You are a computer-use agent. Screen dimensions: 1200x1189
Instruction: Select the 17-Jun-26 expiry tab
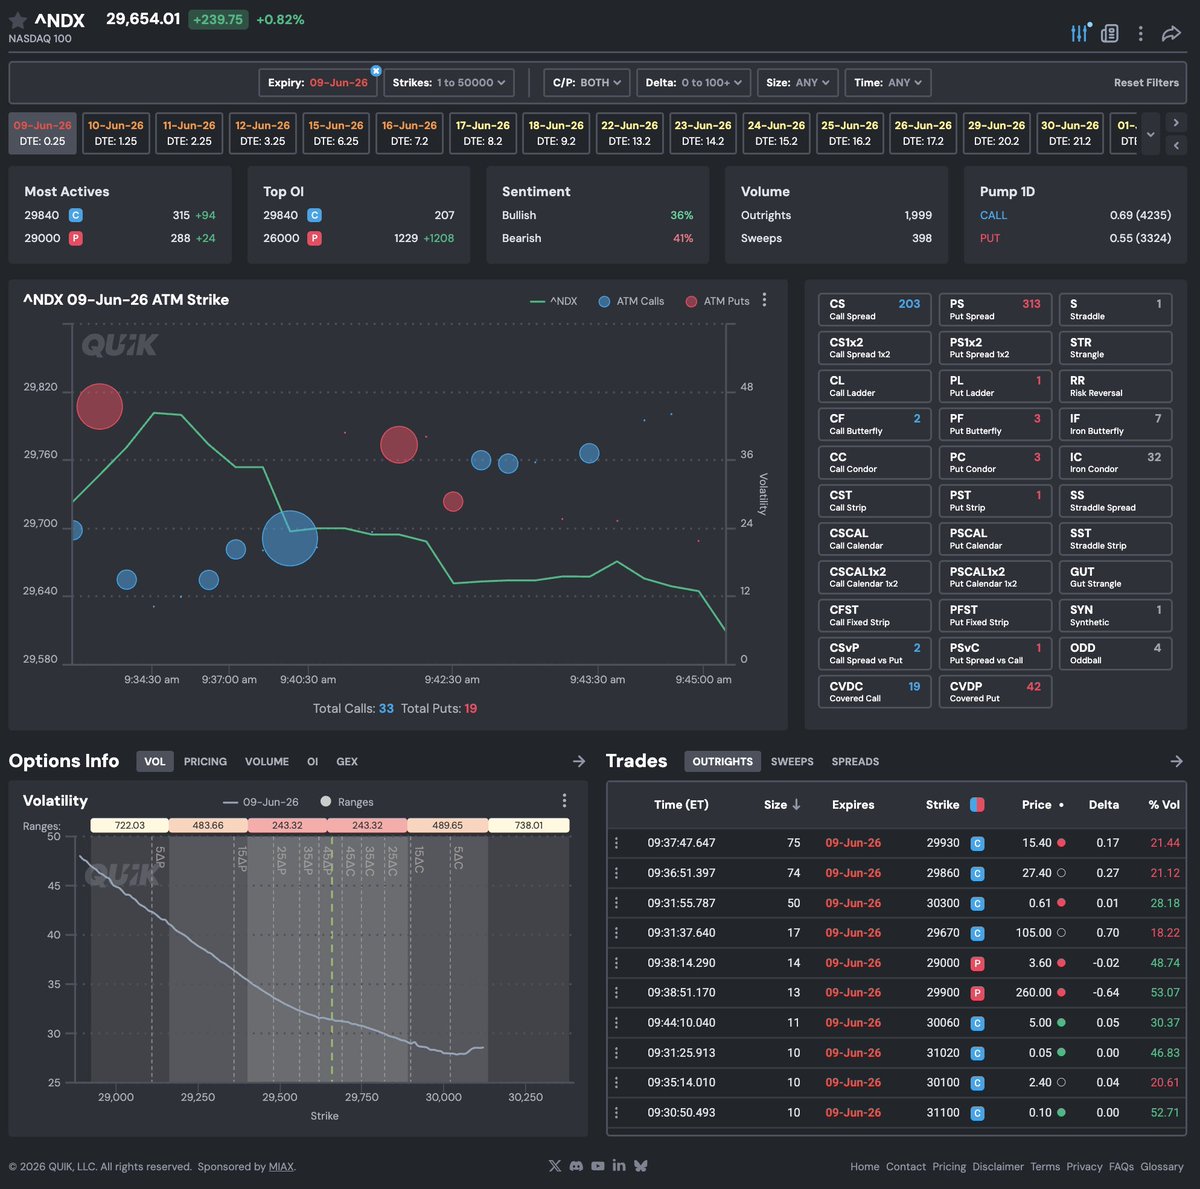click(483, 134)
